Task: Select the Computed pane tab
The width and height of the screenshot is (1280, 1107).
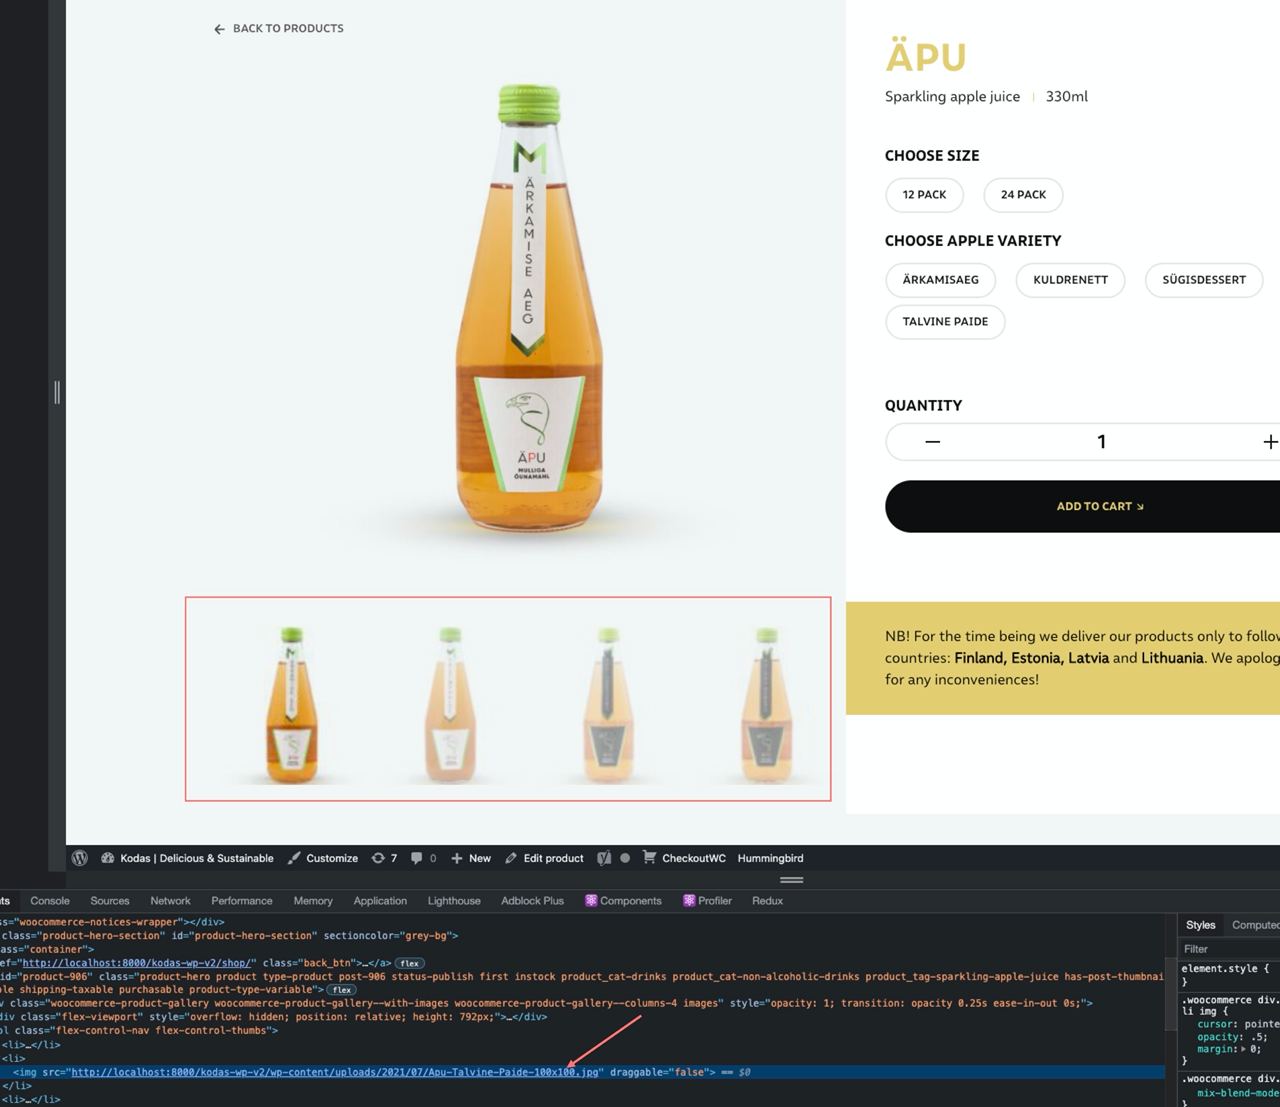Action: (1255, 925)
